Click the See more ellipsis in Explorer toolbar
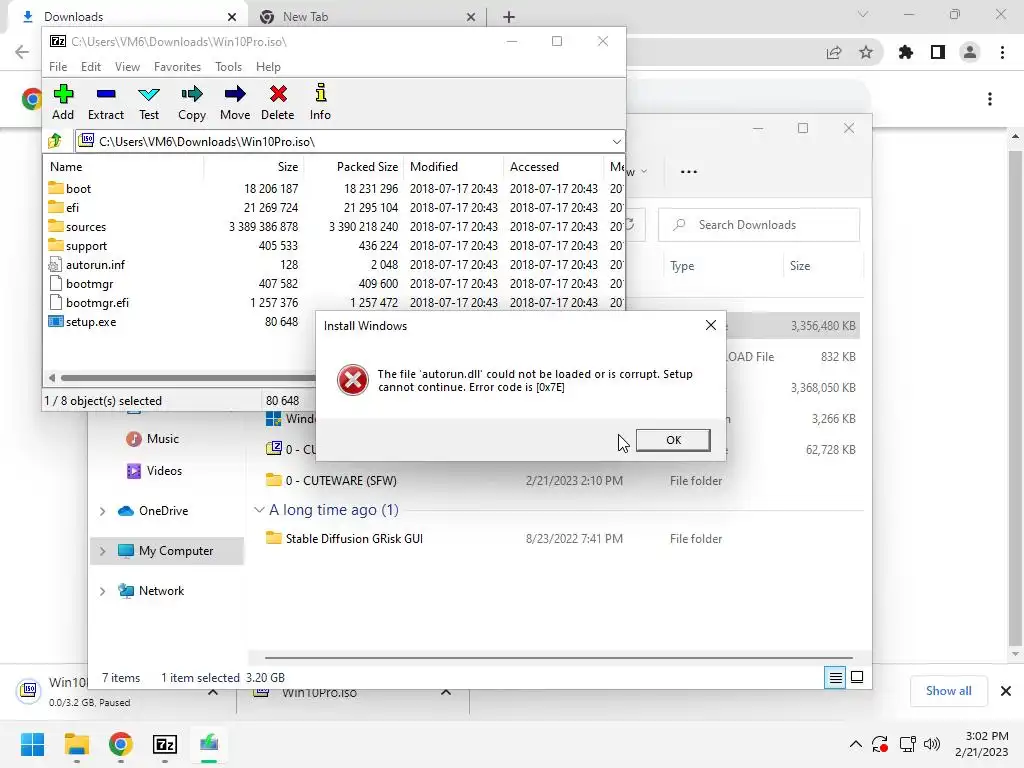 pos(688,171)
